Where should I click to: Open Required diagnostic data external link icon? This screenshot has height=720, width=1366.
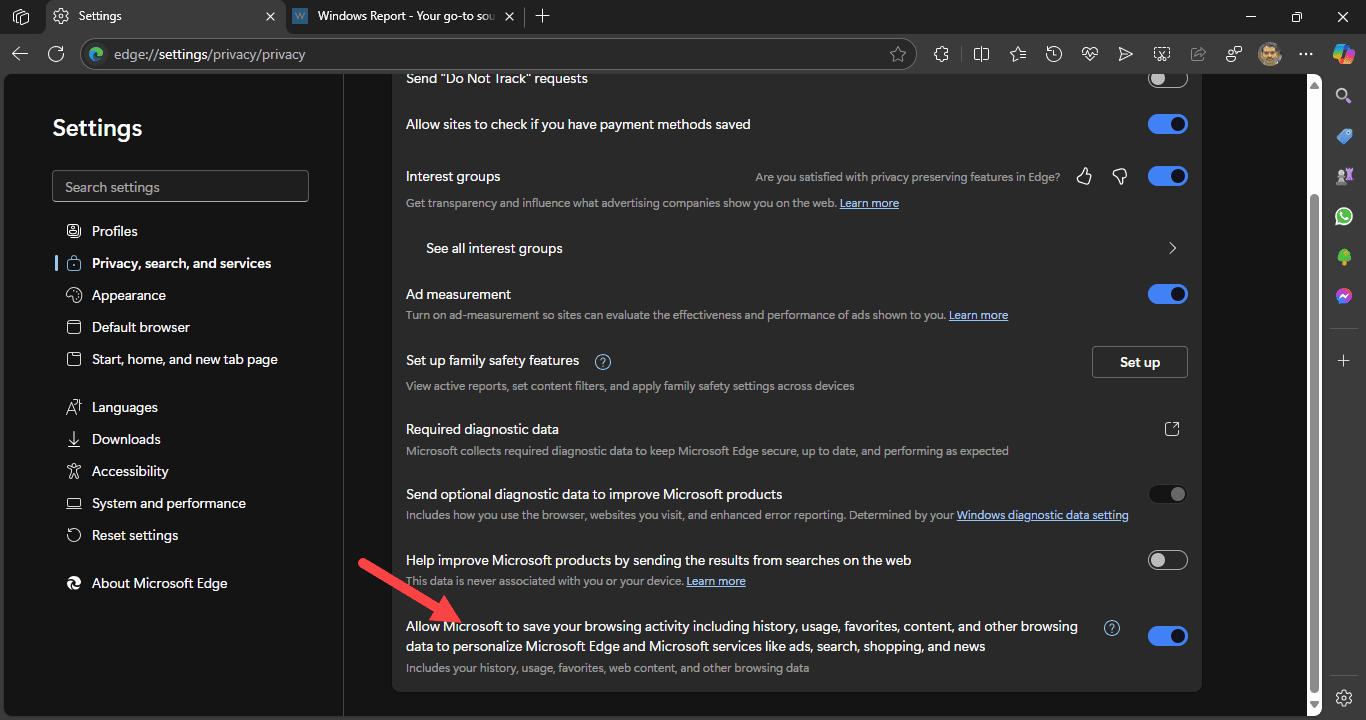[x=1172, y=429]
